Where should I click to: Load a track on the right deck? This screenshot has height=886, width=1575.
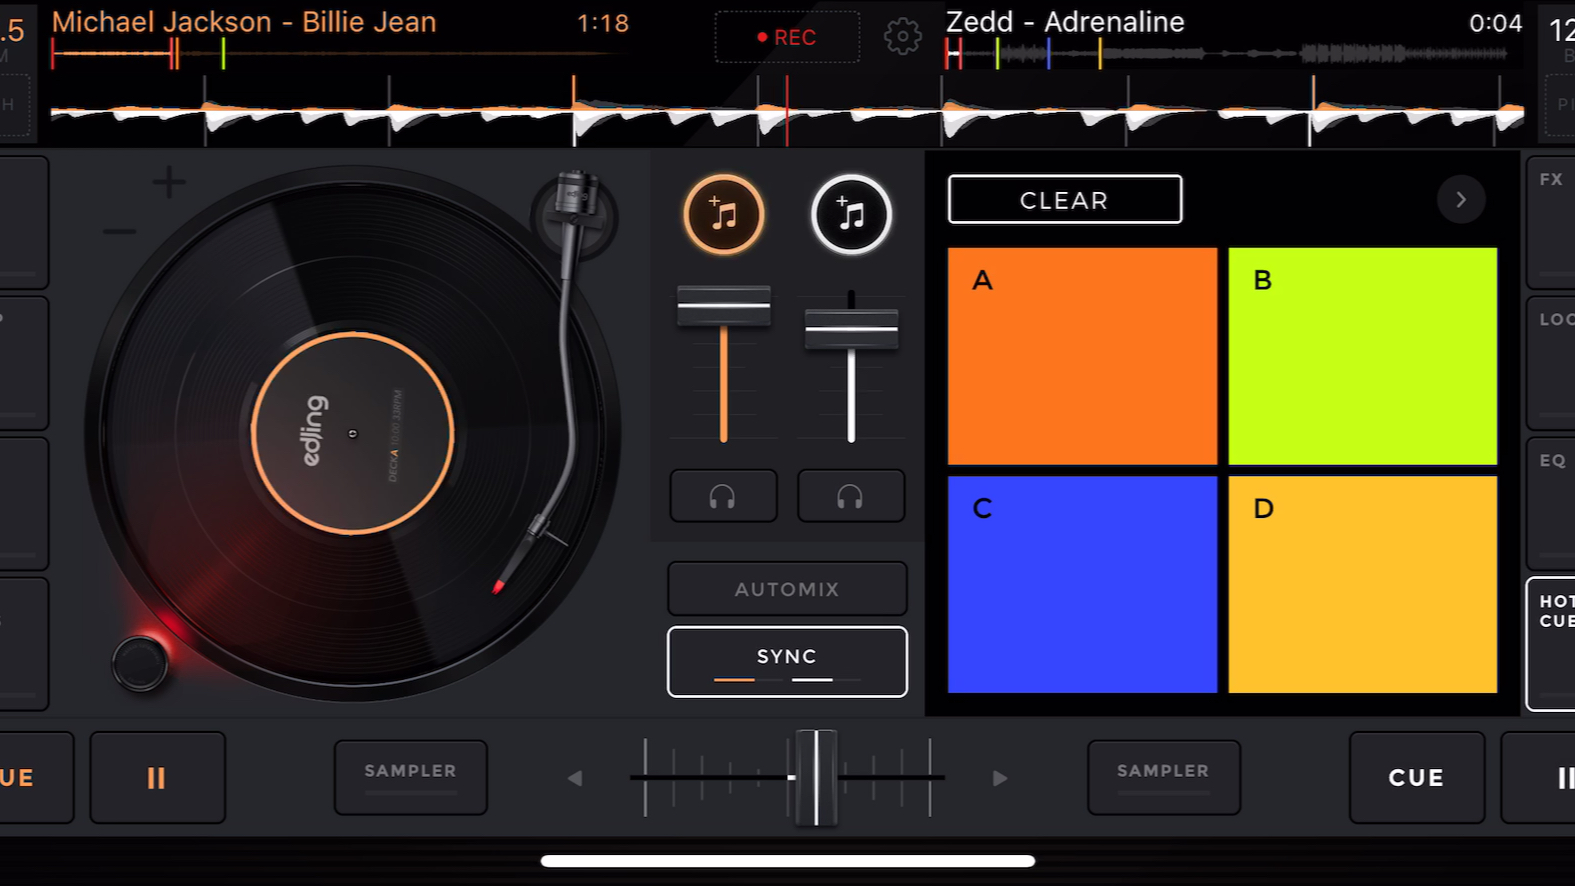pos(851,214)
